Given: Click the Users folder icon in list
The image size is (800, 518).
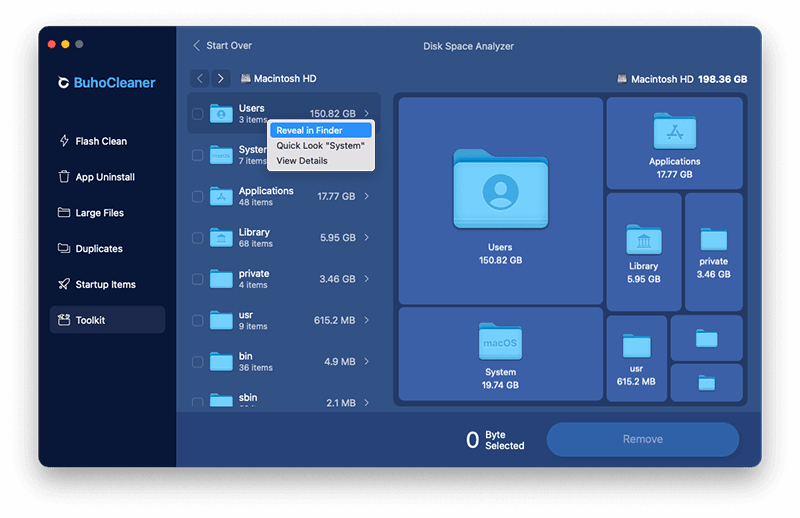Looking at the screenshot, I should pos(221,113).
